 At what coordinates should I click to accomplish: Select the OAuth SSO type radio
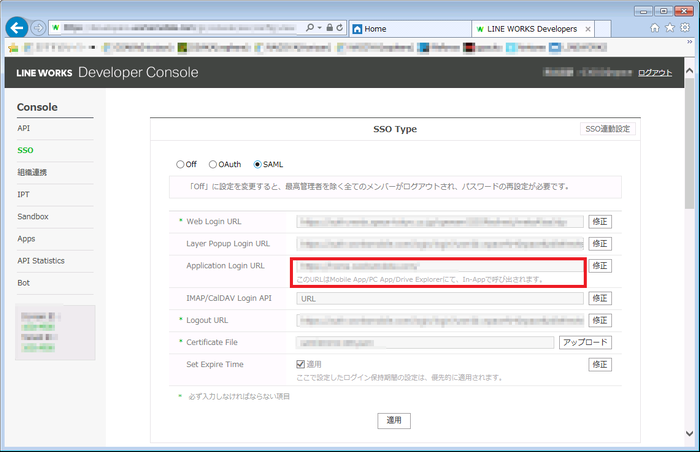pos(213,164)
